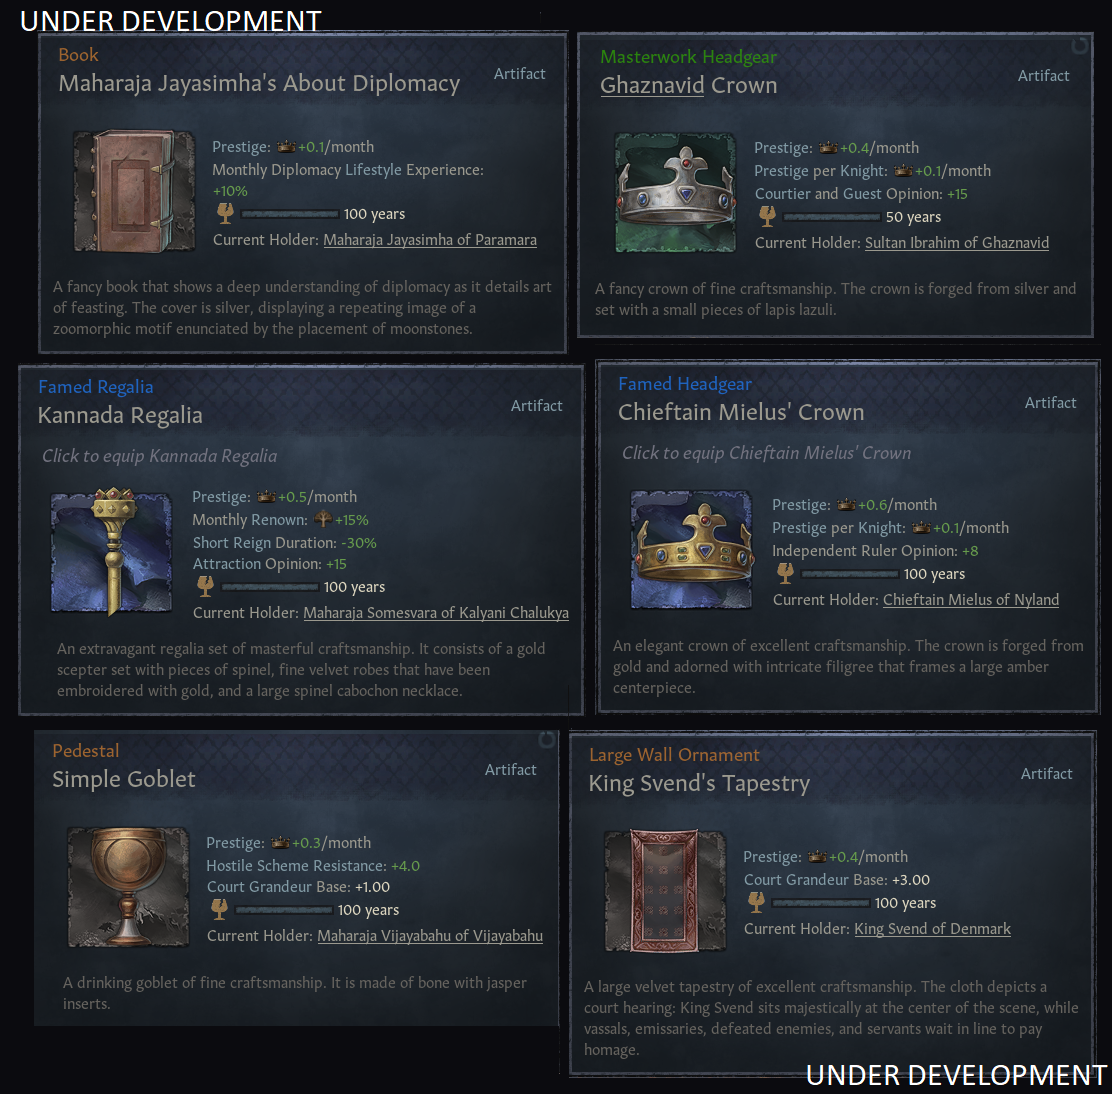This screenshot has height=1094, width=1112.
Task: Select the Kannada Regalia golden scepter icon
Action: tap(111, 551)
